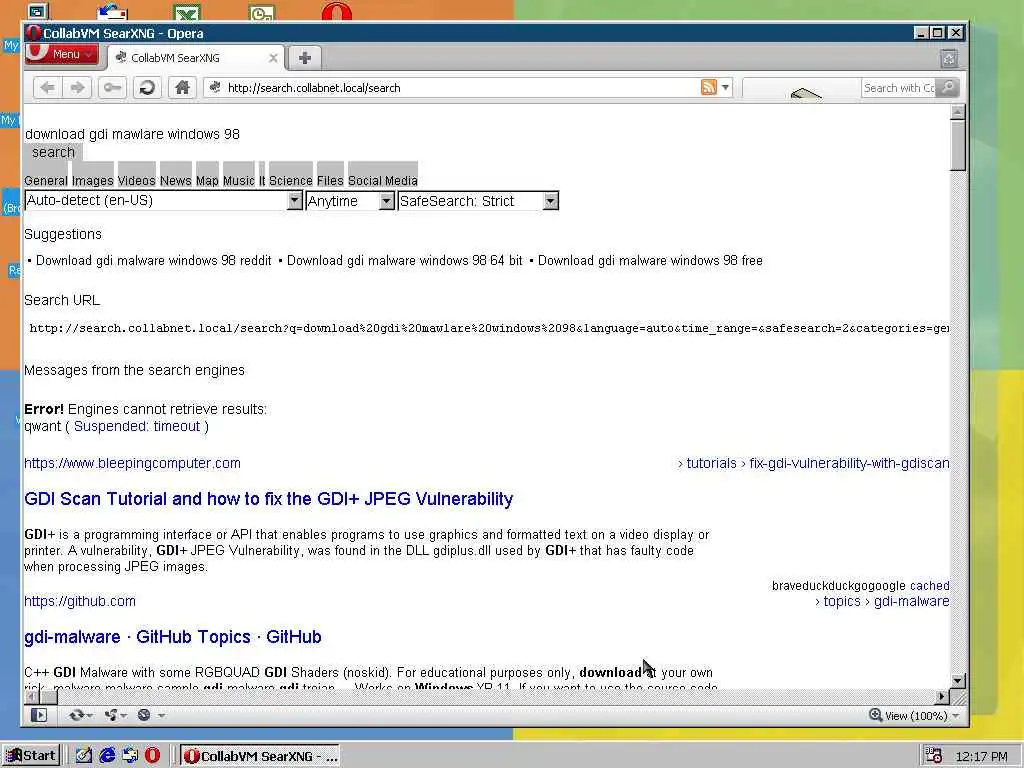Launch Outlook Express from quick launch
The height and width of the screenshot is (768, 1024).
pos(130,756)
